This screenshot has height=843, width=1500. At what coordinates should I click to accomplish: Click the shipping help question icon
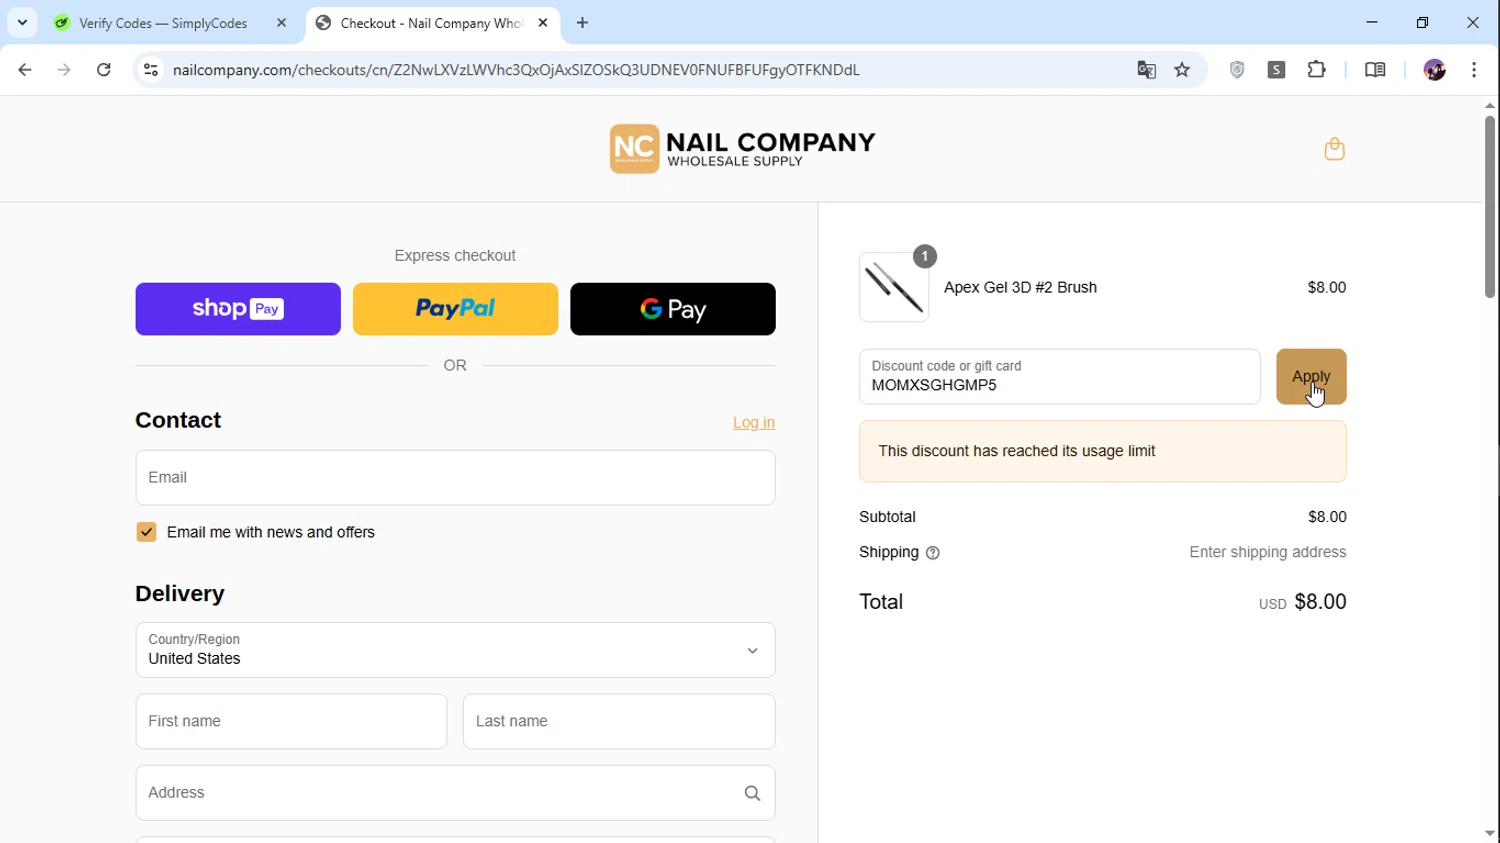point(932,553)
